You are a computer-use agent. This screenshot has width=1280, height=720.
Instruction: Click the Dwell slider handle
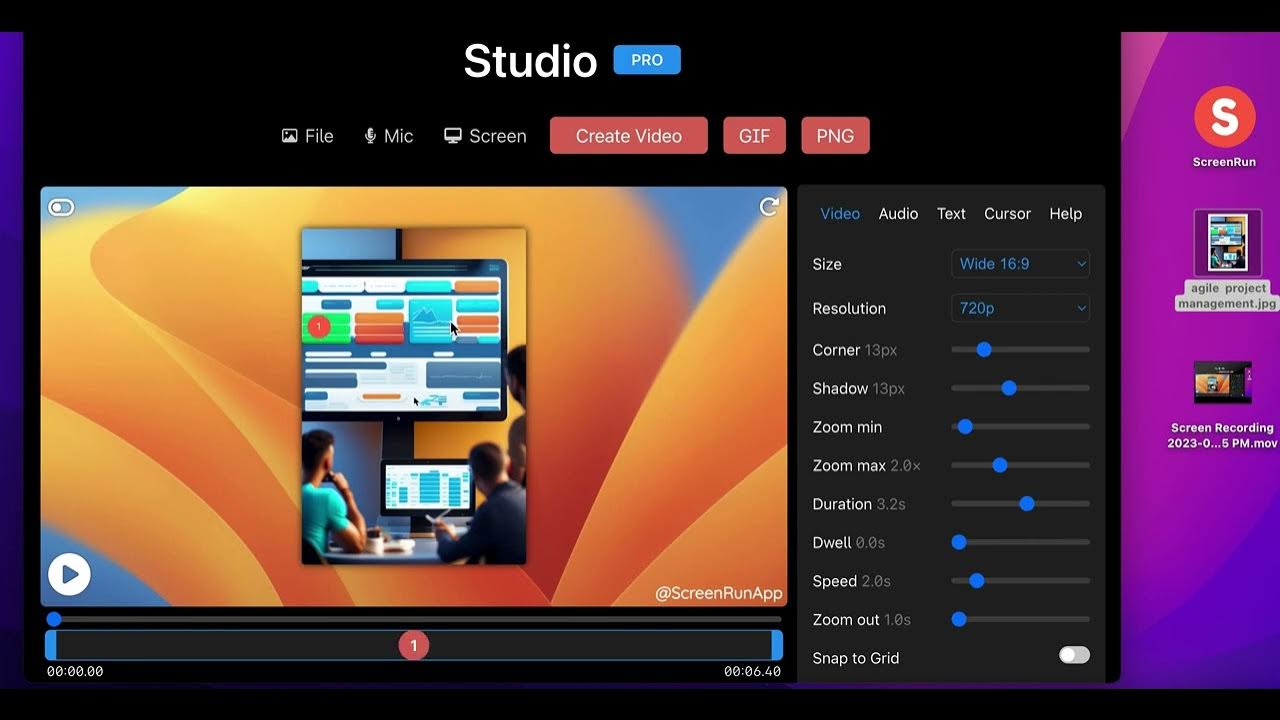(x=959, y=542)
